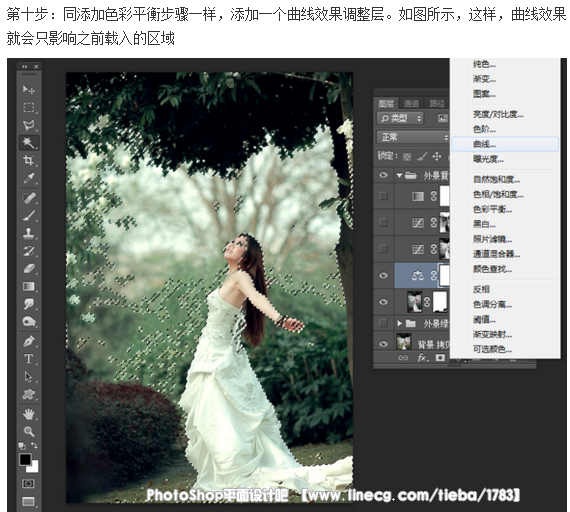Switch to the 图层 tab
570x512 pixels.
(386, 104)
